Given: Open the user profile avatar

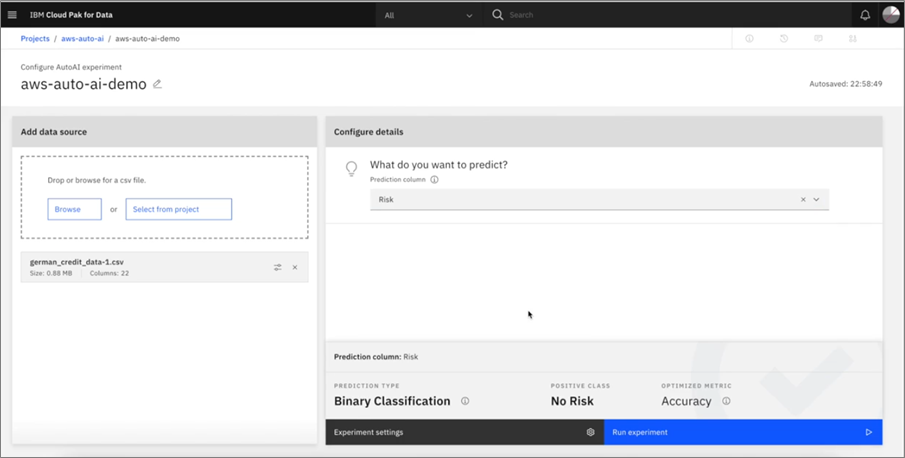Looking at the screenshot, I should pos(891,14).
